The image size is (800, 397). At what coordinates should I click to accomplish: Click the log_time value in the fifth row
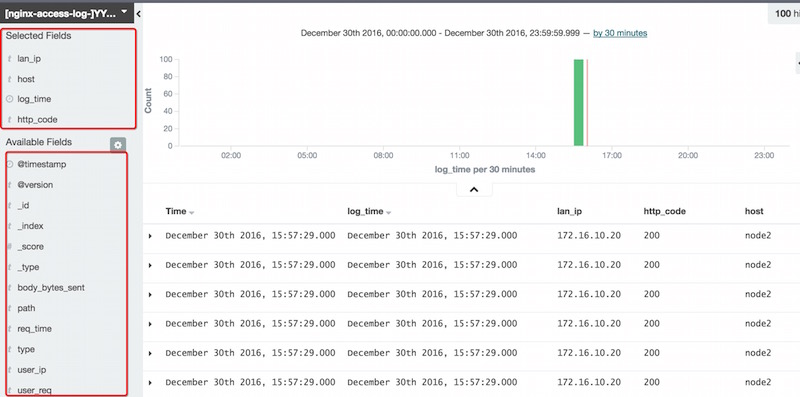(432, 353)
